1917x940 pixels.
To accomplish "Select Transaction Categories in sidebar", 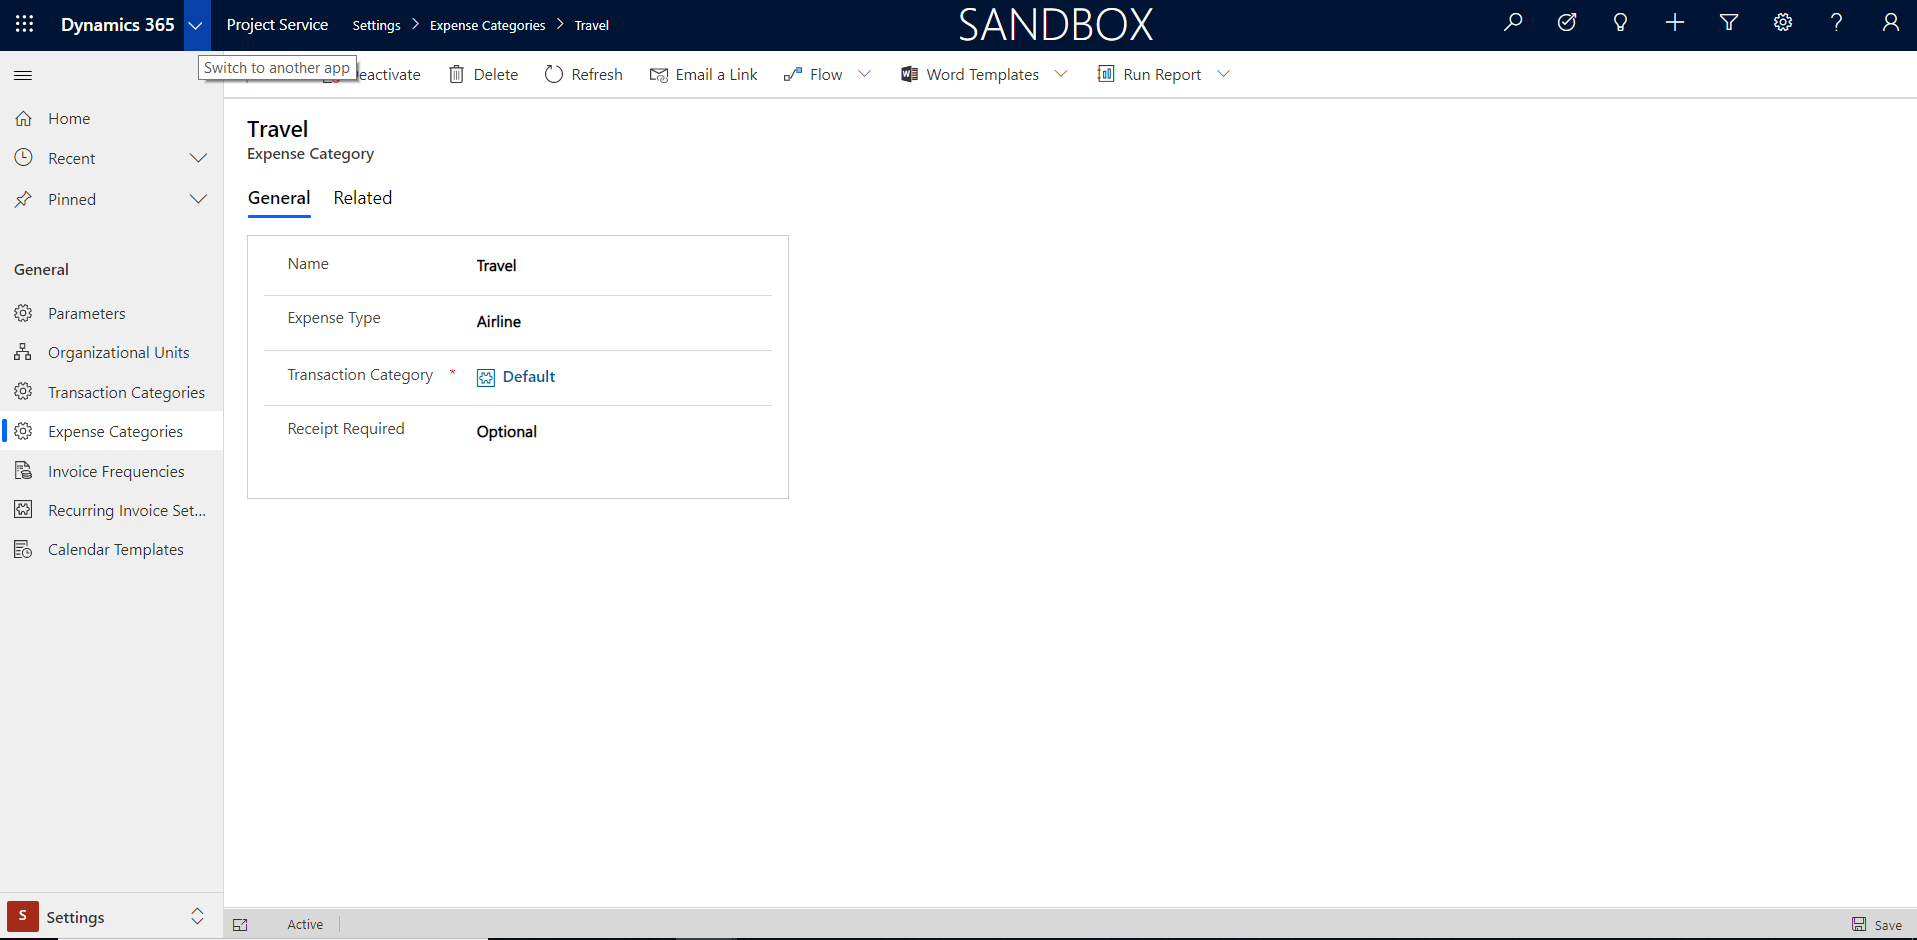I will coord(126,392).
